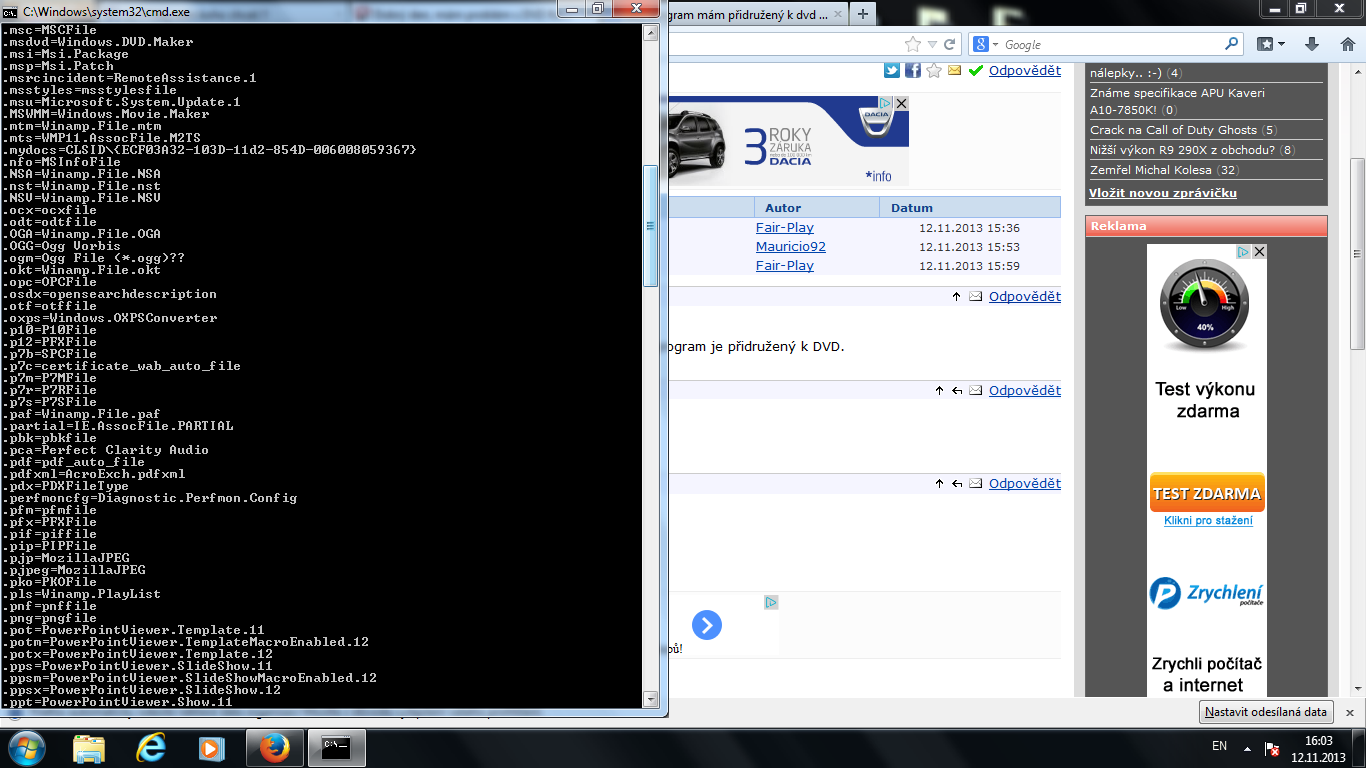Image resolution: width=1366 pixels, height=768 pixels.
Task: Share the post via the Facebook icon
Action: click(x=913, y=70)
